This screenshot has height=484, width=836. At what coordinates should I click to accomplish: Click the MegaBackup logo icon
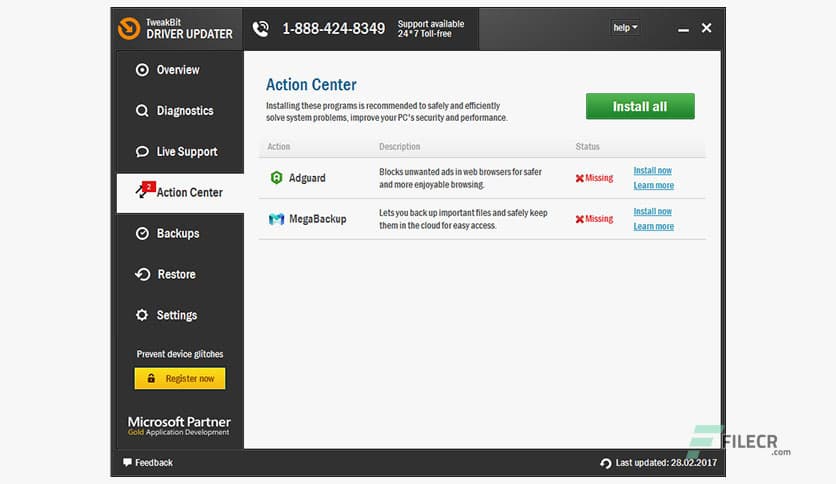click(276, 219)
